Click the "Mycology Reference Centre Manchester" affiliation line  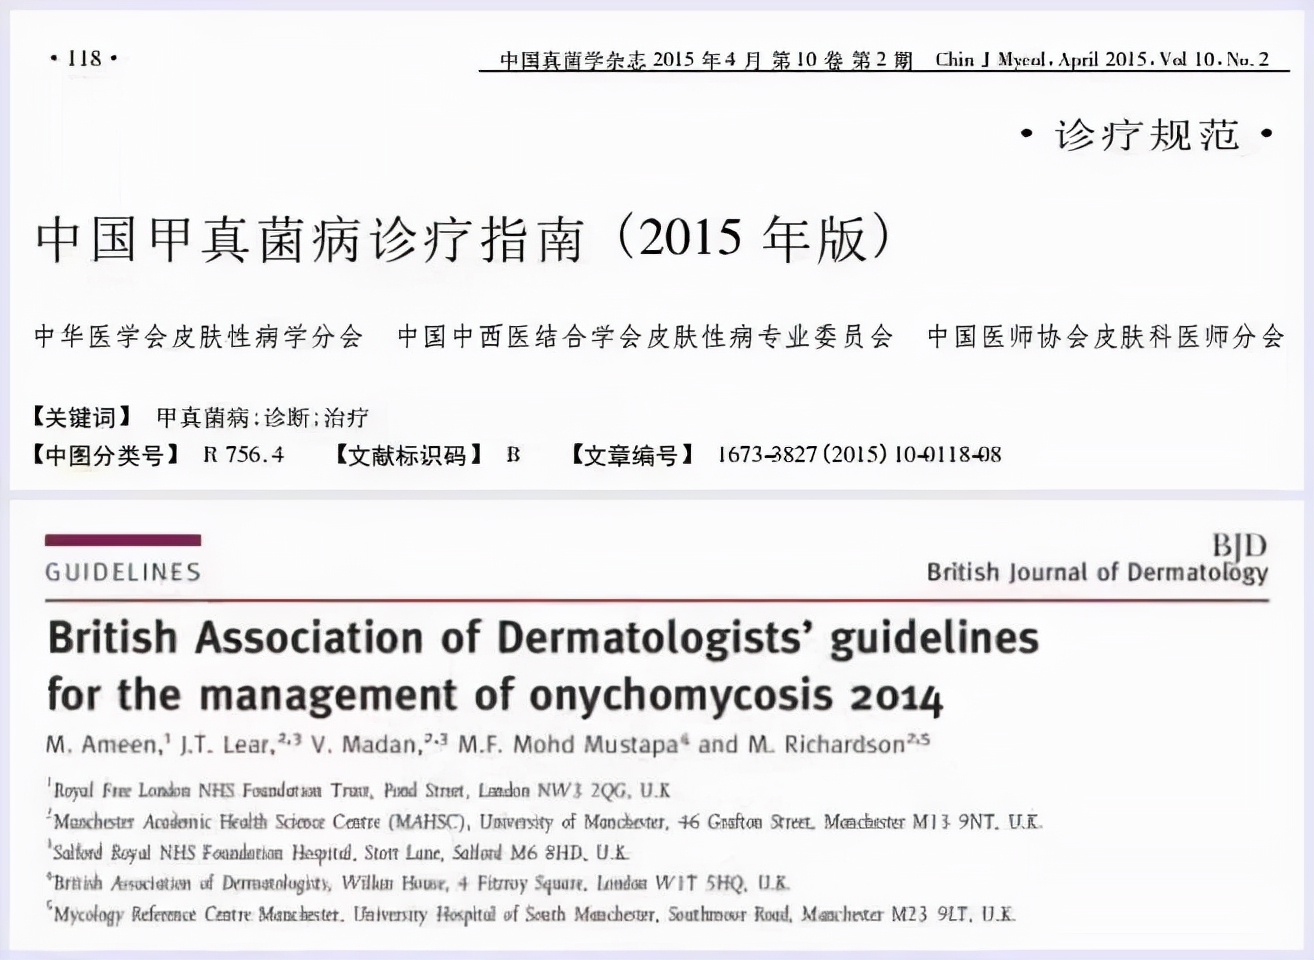530,914
